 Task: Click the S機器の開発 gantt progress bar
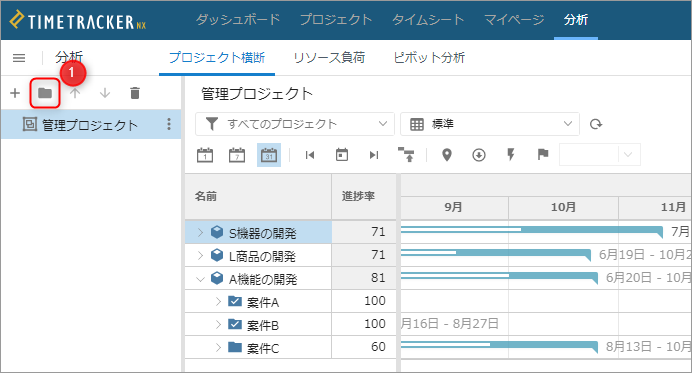[x=532, y=231]
